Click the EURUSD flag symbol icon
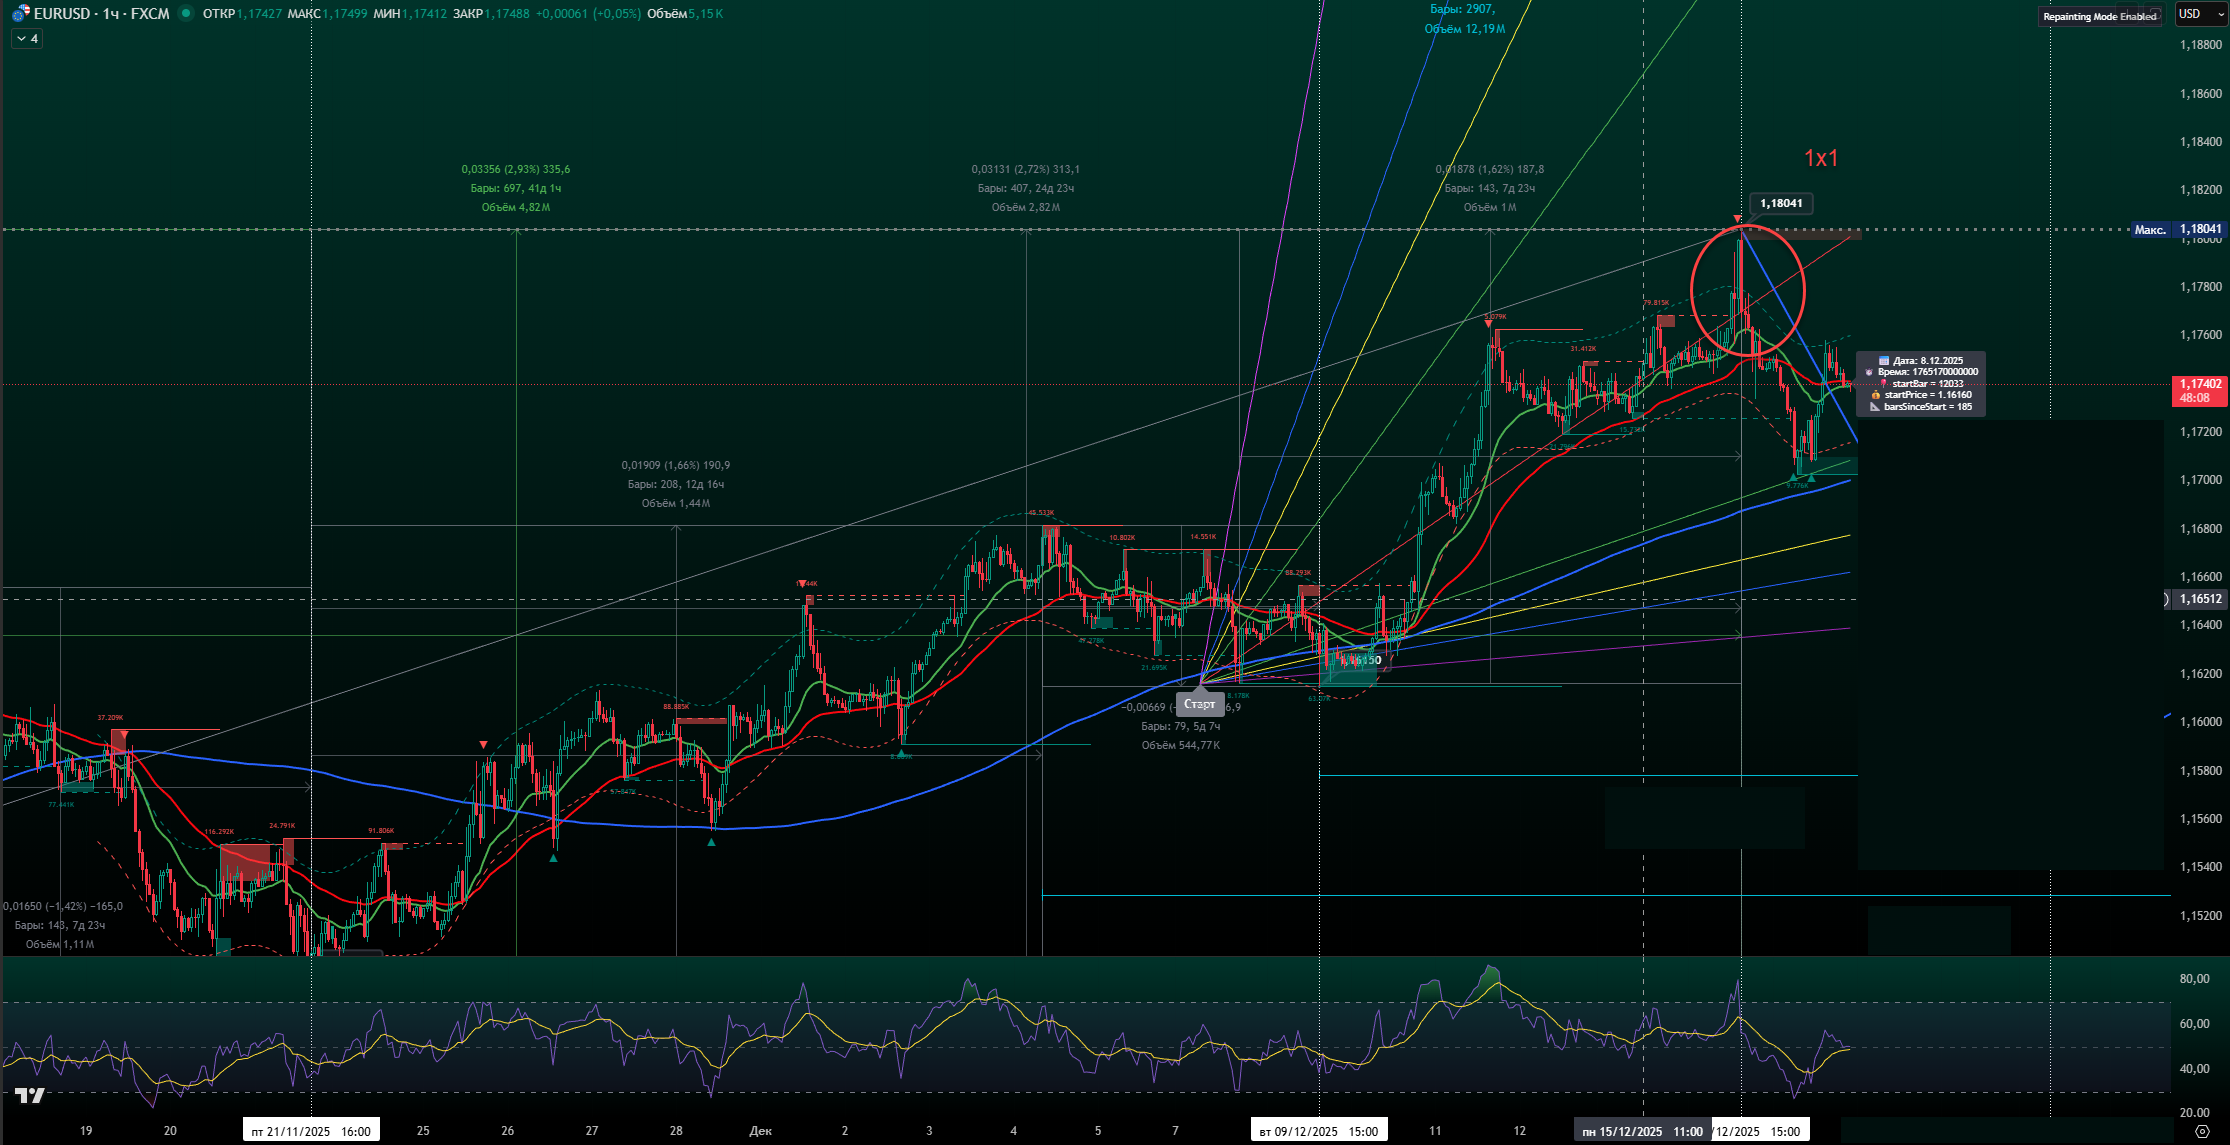 (x=20, y=14)
